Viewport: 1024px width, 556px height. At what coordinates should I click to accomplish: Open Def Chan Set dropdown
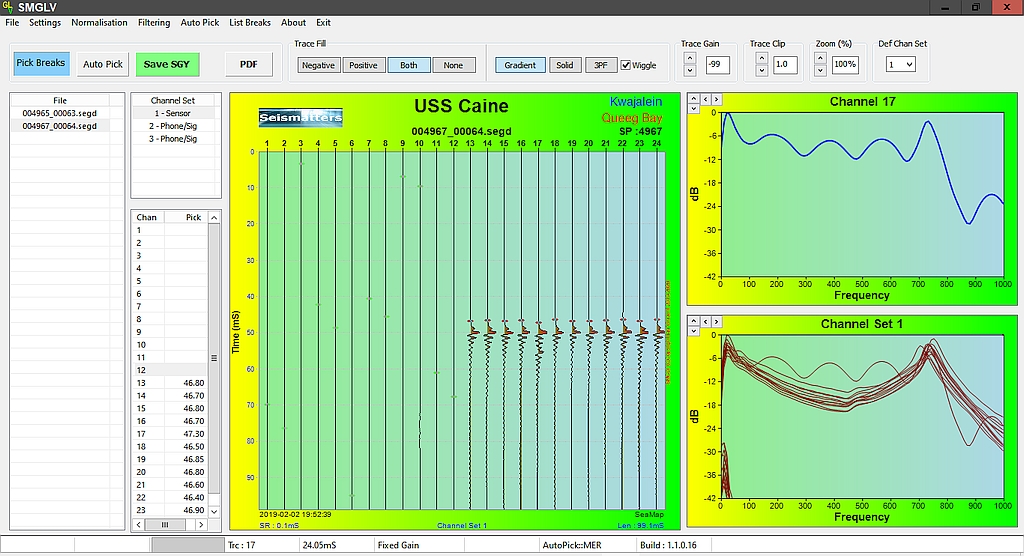pos(901,64)
